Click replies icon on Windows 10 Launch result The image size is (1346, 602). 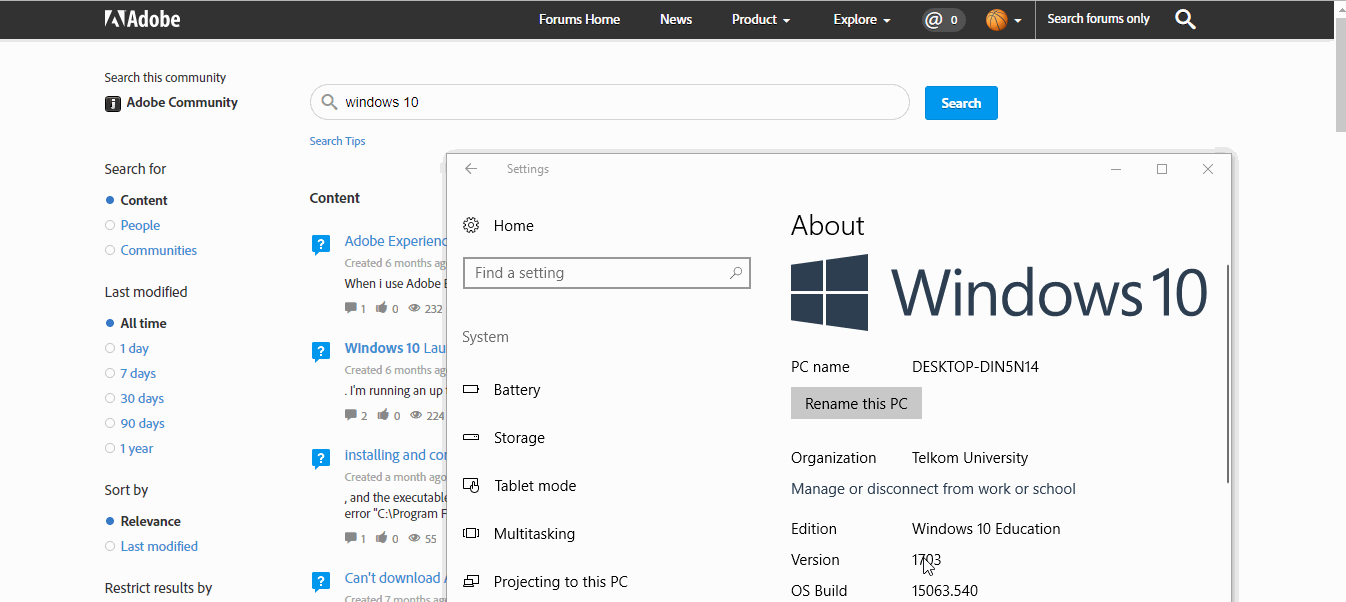point(351,415)
